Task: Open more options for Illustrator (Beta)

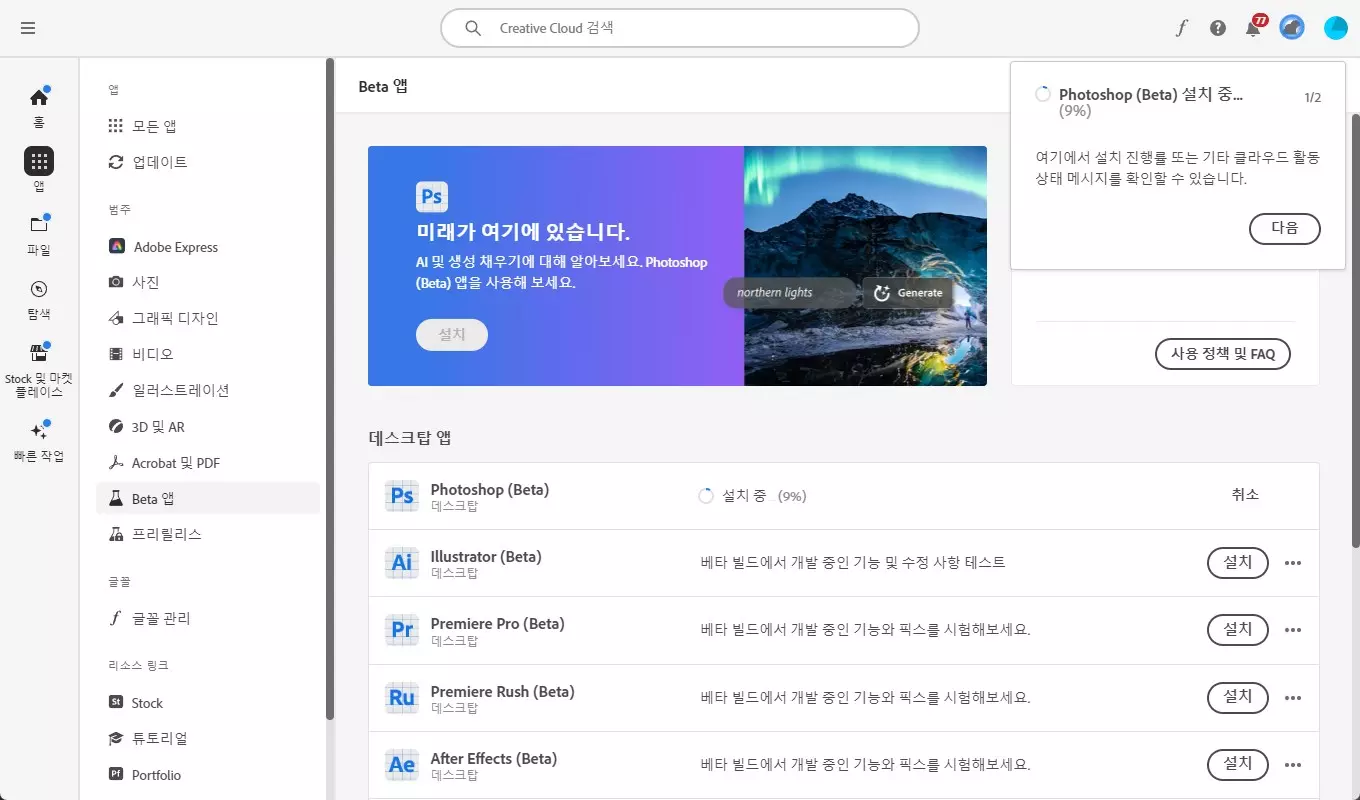Action: (1293, 563)
